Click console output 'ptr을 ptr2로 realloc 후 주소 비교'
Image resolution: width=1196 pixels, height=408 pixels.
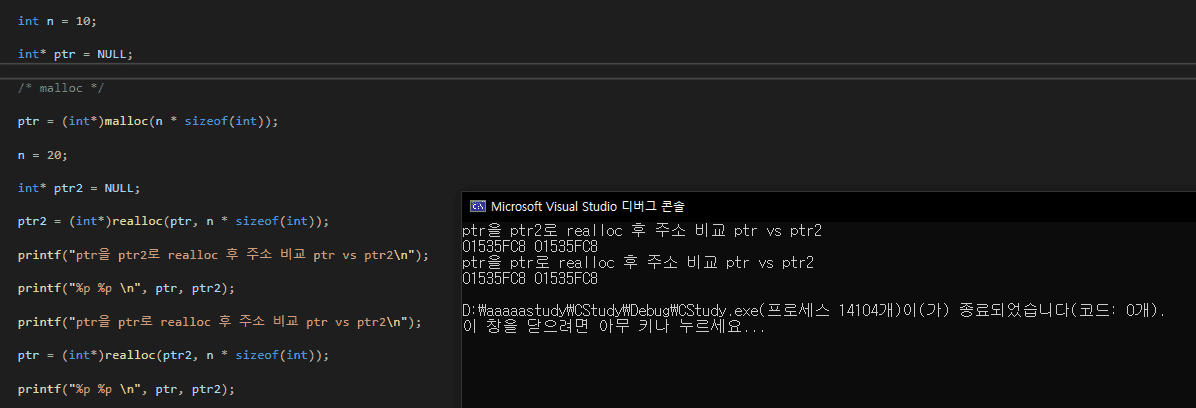pyautogui.click(x=642, y=230)
